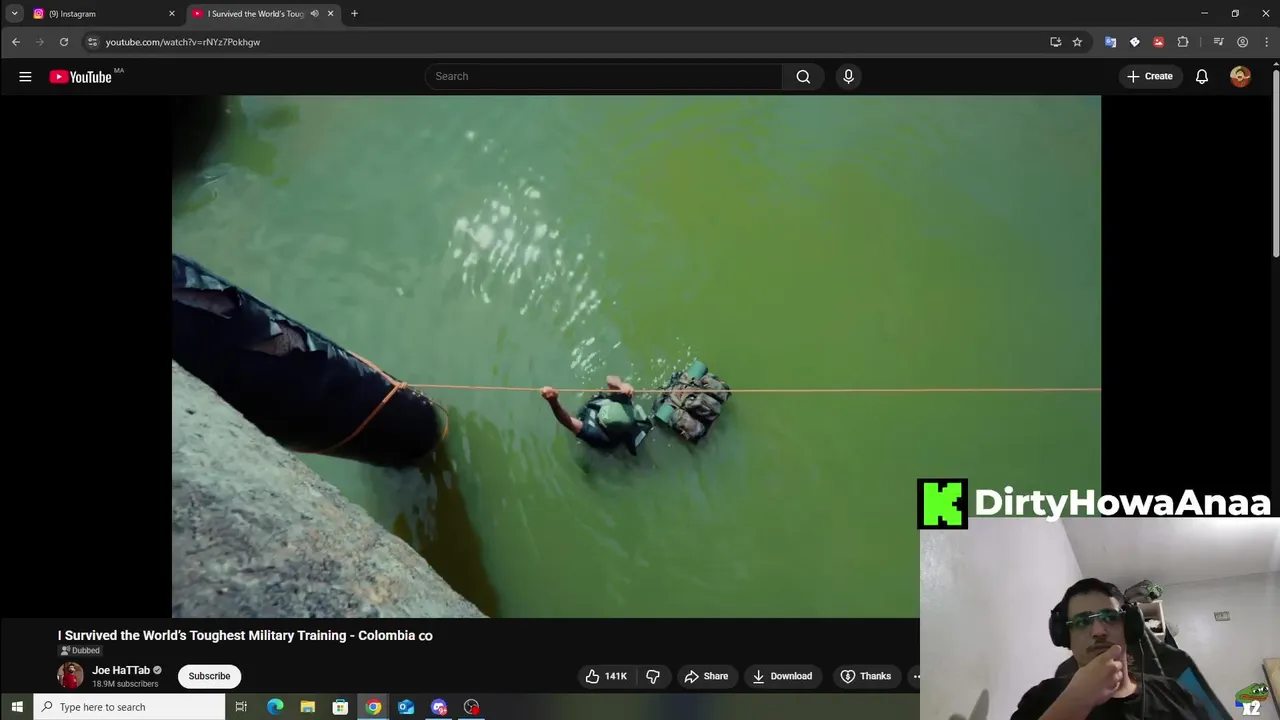Install app icon in the address bar
Screen dimensions: 1280x720
[x=1055, y=42]
